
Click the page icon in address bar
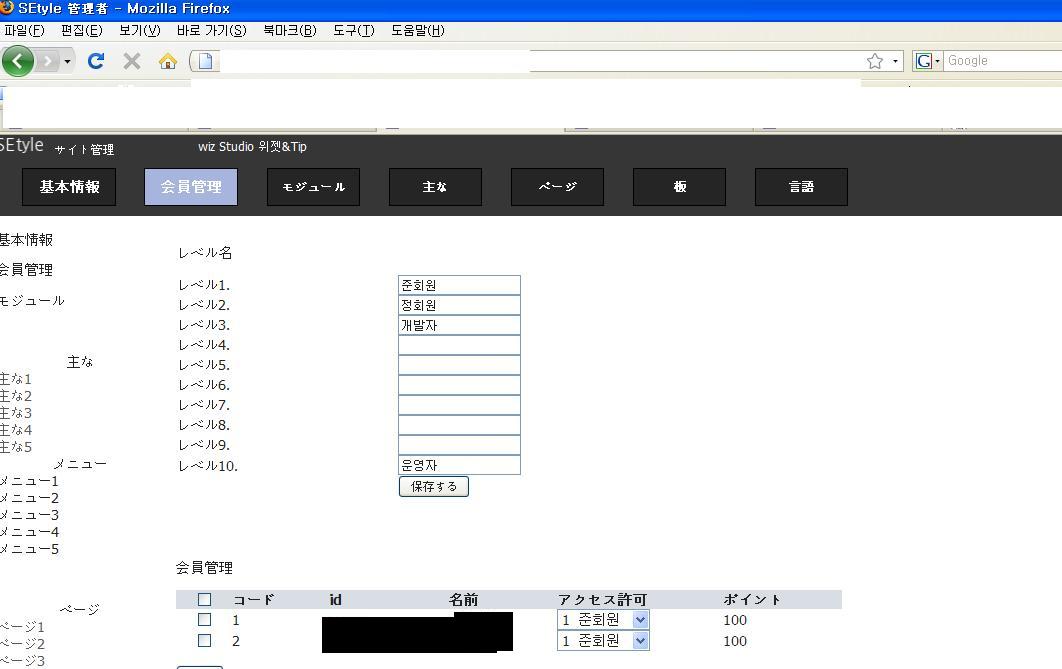pos(206,61)
